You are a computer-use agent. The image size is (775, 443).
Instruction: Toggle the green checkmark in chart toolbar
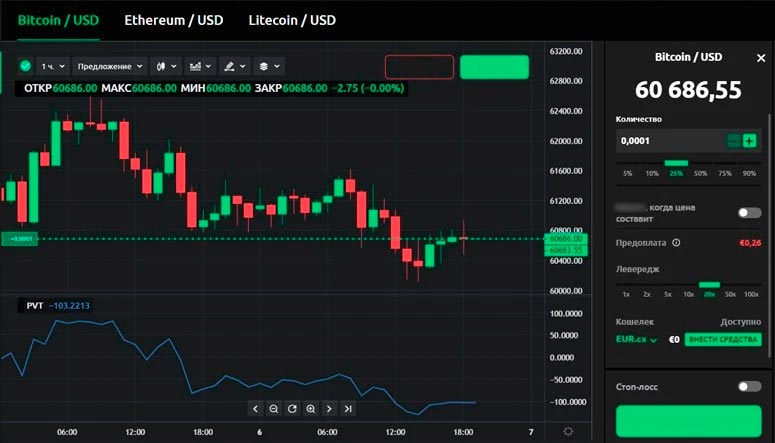pos(25,66)
